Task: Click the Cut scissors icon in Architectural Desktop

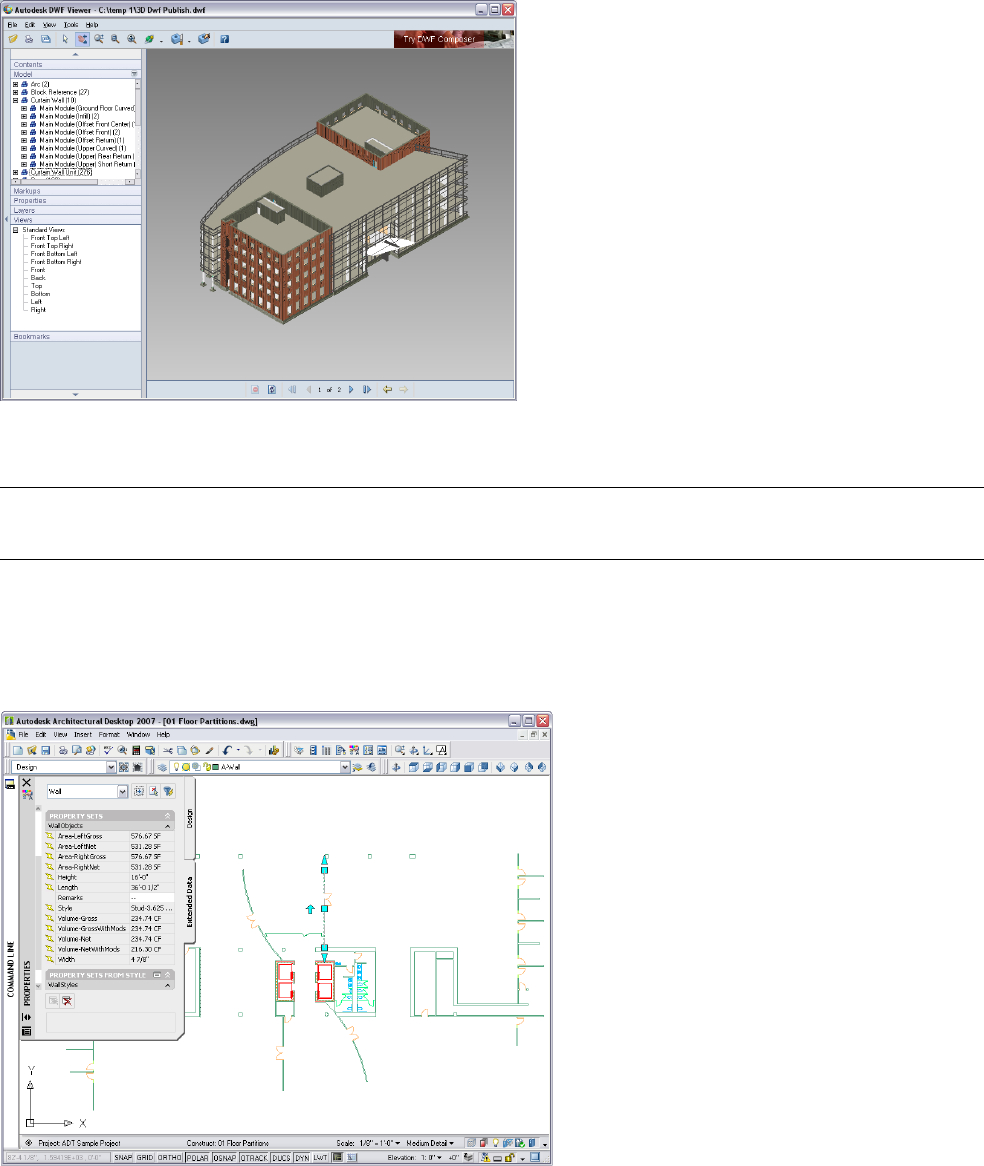Action: [167, 750]
